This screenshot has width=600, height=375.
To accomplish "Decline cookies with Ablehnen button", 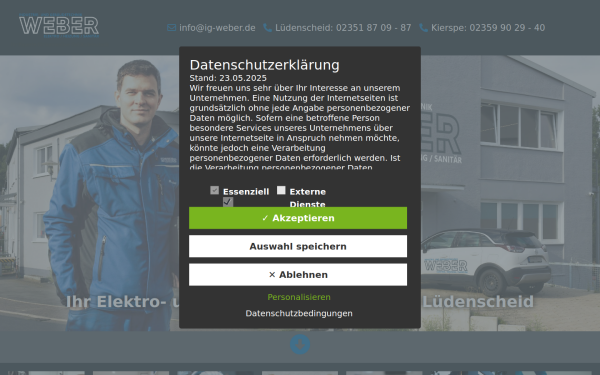I will [x=298, y=275].
